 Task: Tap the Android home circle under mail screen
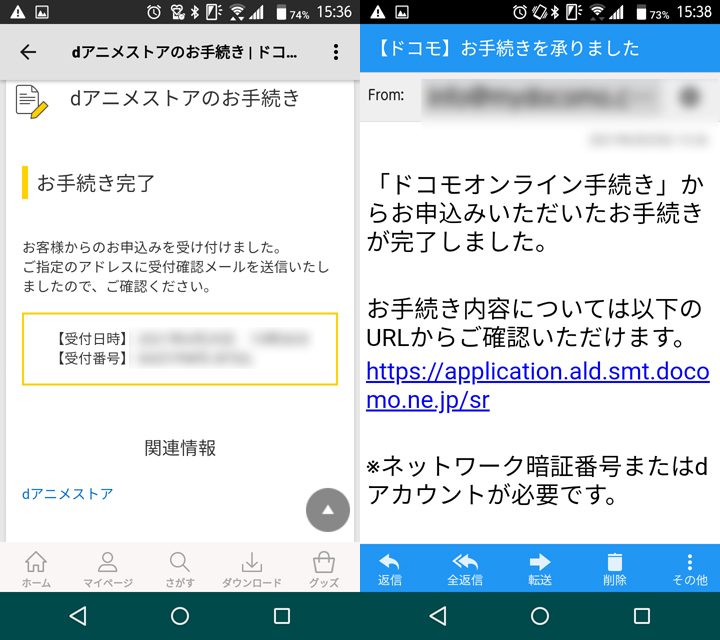[x=540, y=616]
